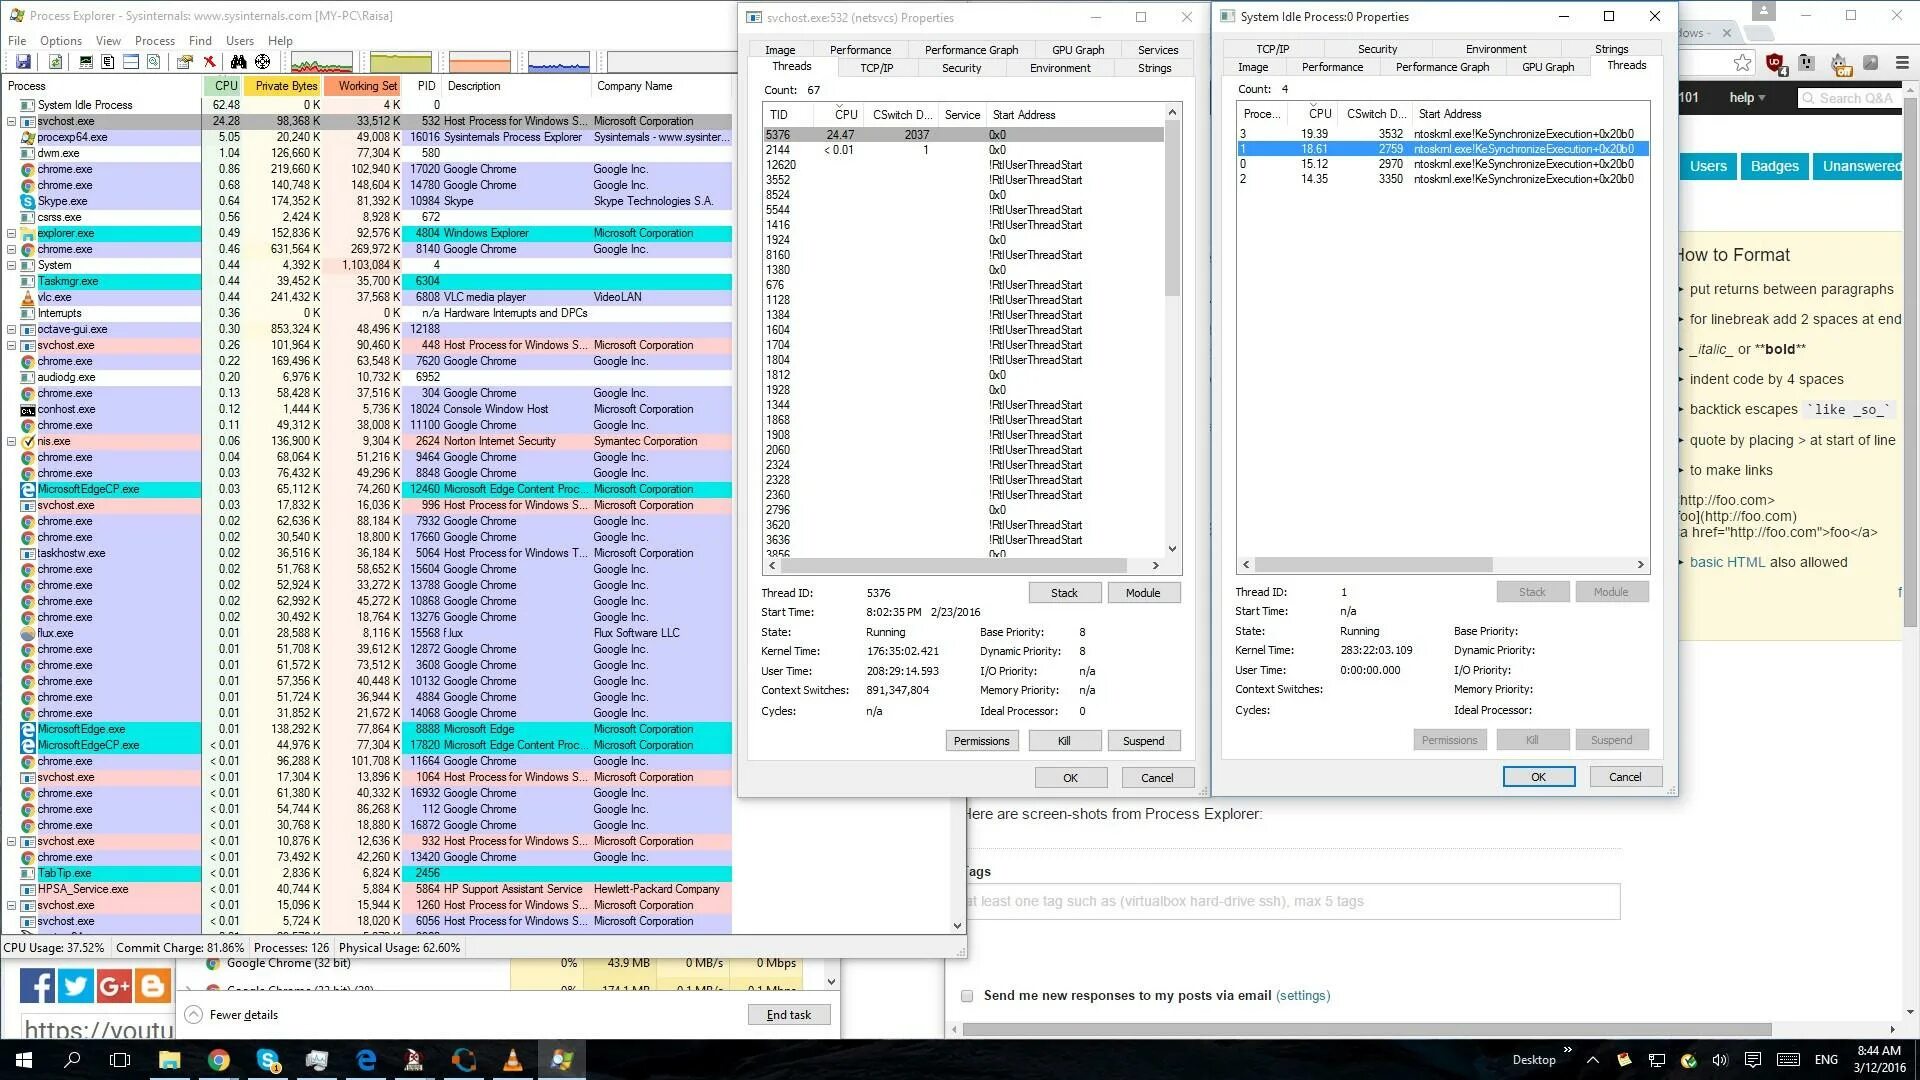The height and width of the screenshot is (1080, 1920).
Task: Toggle the TabTip.exe process highlight
Action: pos(63,873)
